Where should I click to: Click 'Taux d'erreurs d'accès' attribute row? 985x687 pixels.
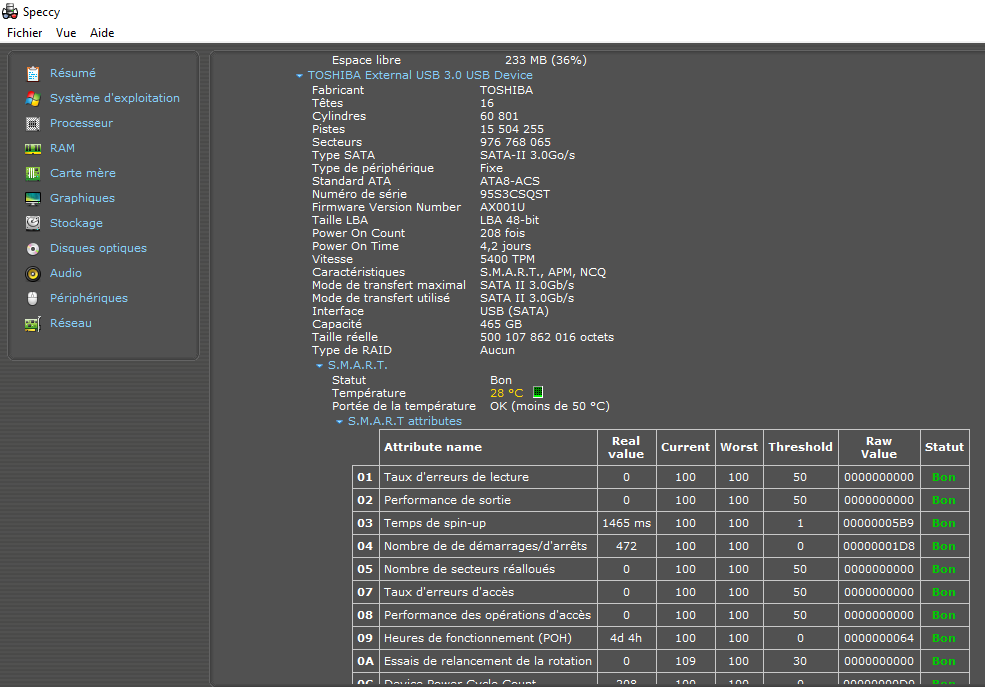[661, 592]
